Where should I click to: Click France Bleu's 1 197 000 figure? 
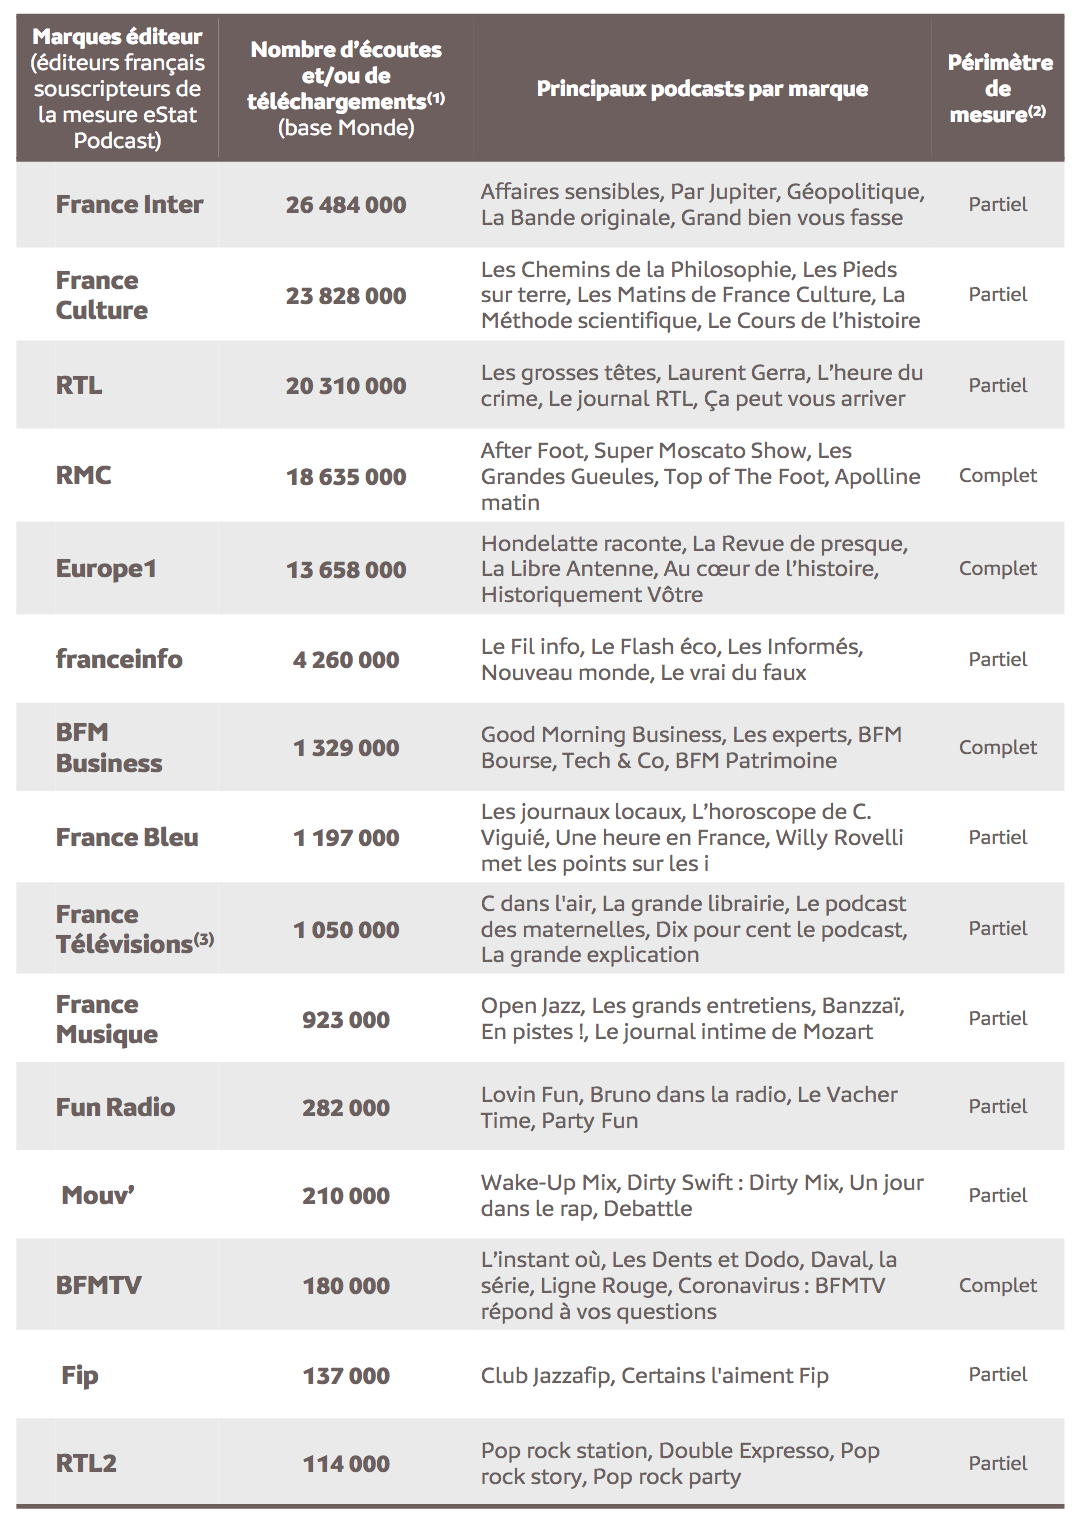pyautogui.click(x=346, y=838)
